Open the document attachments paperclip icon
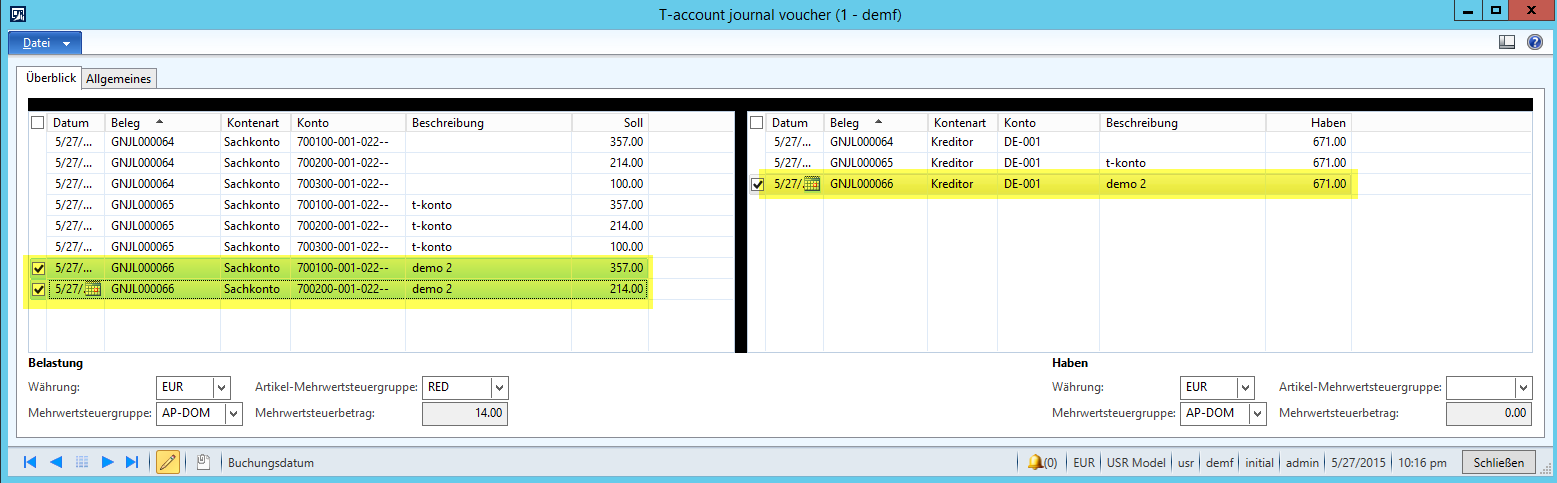 tap(203, 462)
